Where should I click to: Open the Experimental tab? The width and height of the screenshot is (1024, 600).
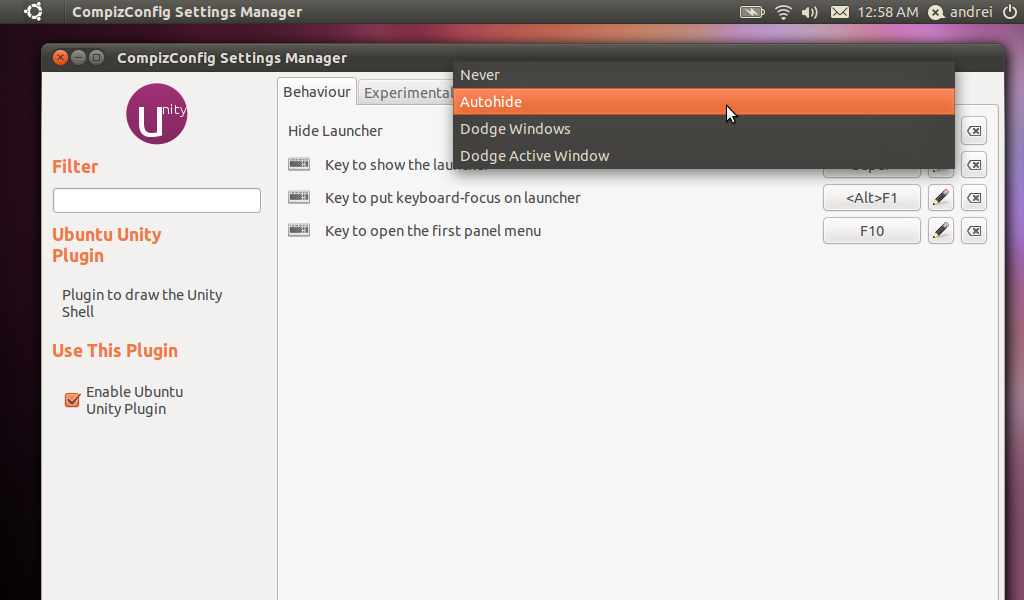tap(406, 93)
